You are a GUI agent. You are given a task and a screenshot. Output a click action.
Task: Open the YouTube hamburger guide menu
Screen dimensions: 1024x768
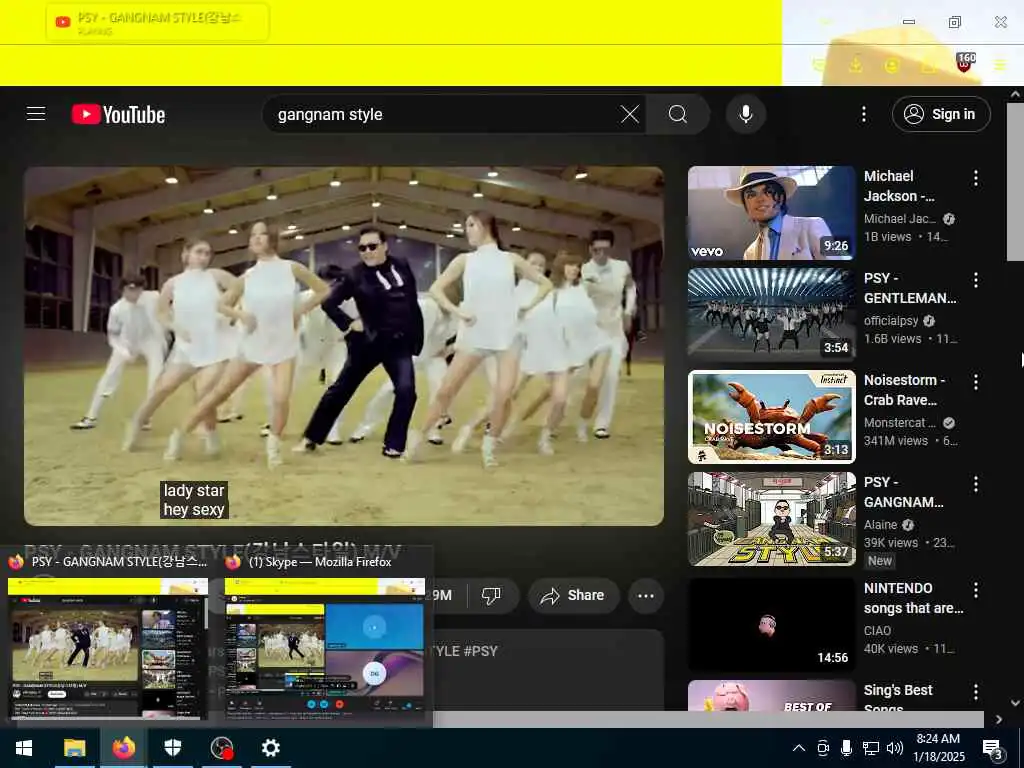[x=36, y=114]
